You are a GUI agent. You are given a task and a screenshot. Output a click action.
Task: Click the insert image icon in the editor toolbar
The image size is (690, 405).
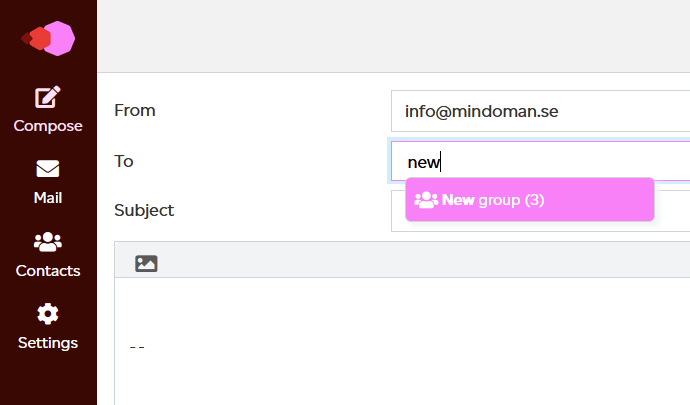click(x=146, y=263)
